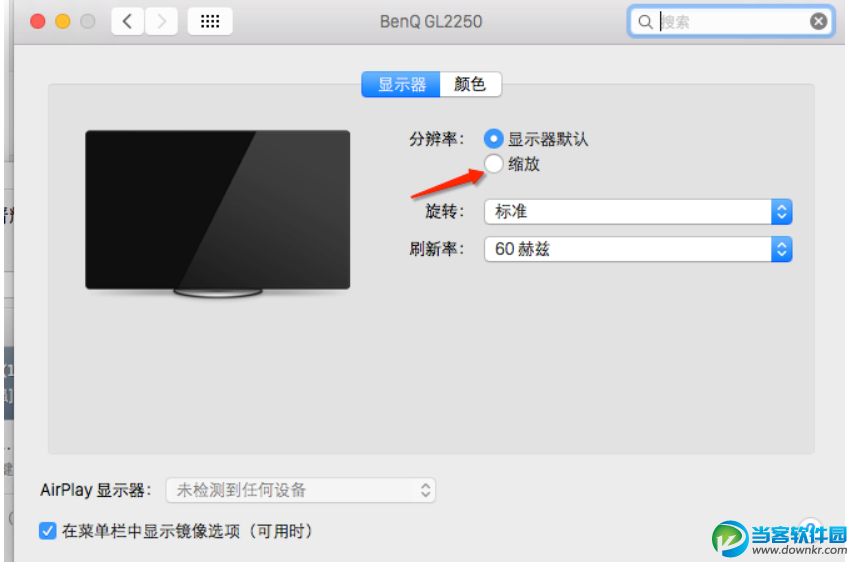Clear the search field with the X icon

818,22
